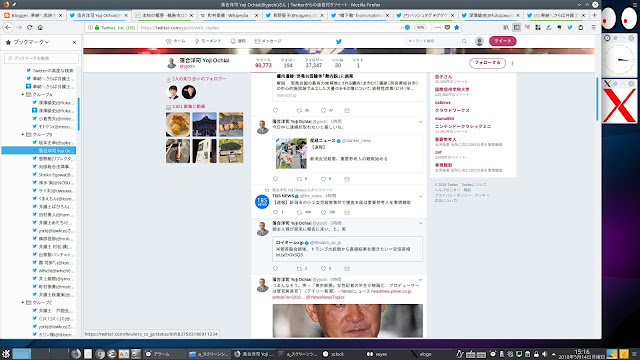Open the Firefox hamburger menu
This screenshot has width=640, height=360.
593,27
